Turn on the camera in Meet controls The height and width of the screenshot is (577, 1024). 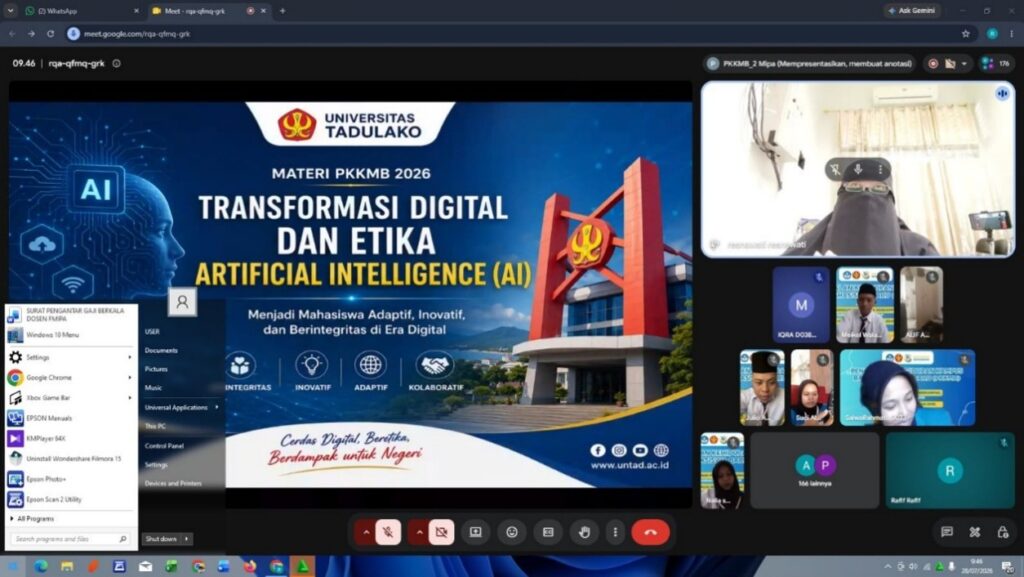click(x=441, y=532)
